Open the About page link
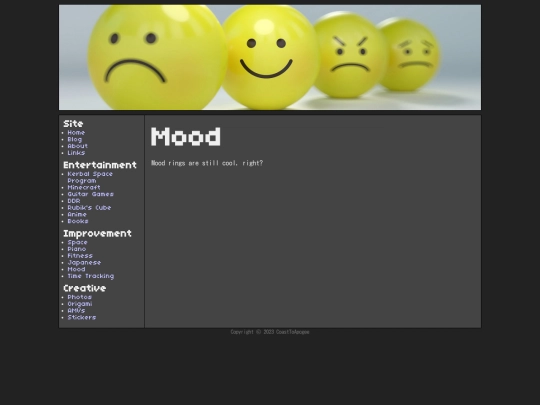Image resolution: width=540 pixels, height=405 pixels. 77,146
